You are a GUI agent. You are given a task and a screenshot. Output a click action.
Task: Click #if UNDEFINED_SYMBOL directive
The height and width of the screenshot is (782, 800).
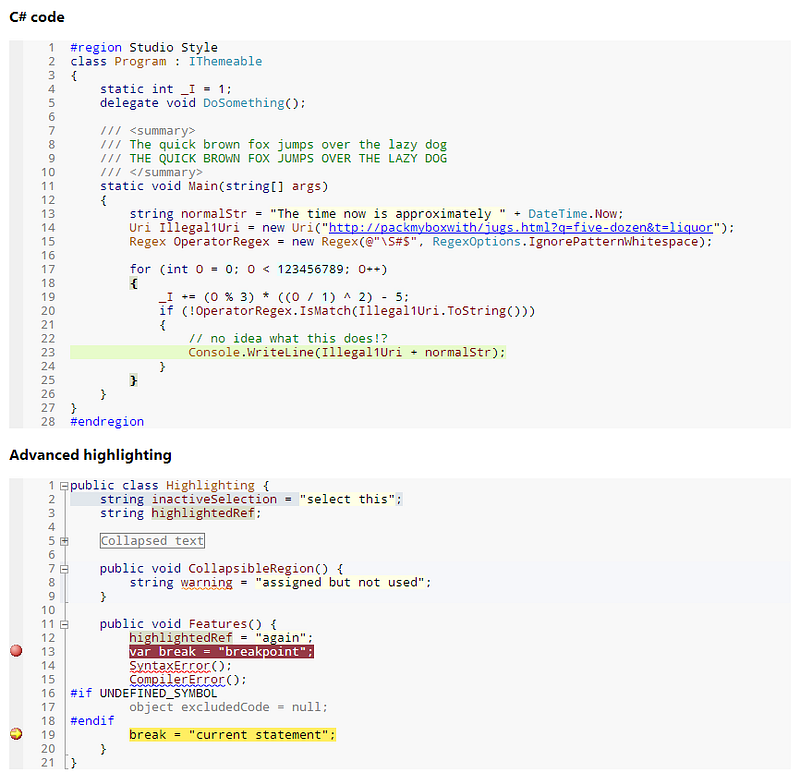(x=143, y=693)
